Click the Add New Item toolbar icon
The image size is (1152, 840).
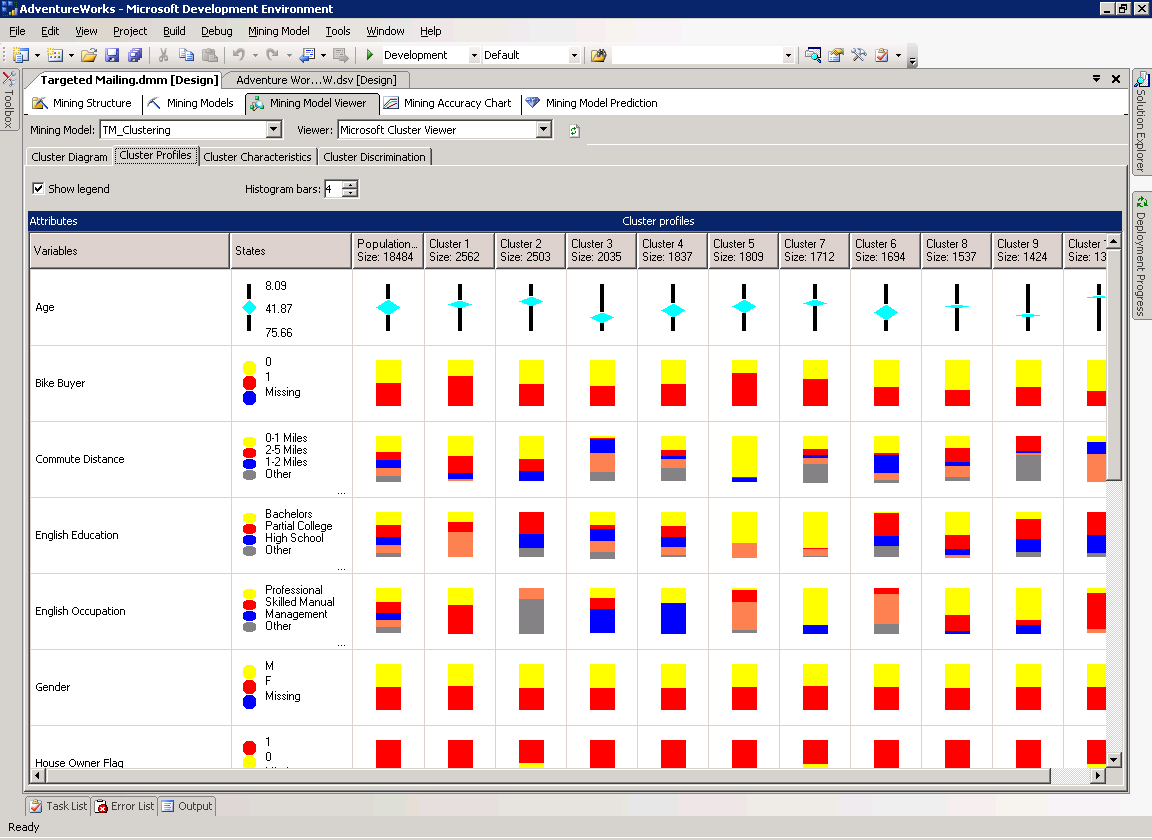click(x=54, y=55)
